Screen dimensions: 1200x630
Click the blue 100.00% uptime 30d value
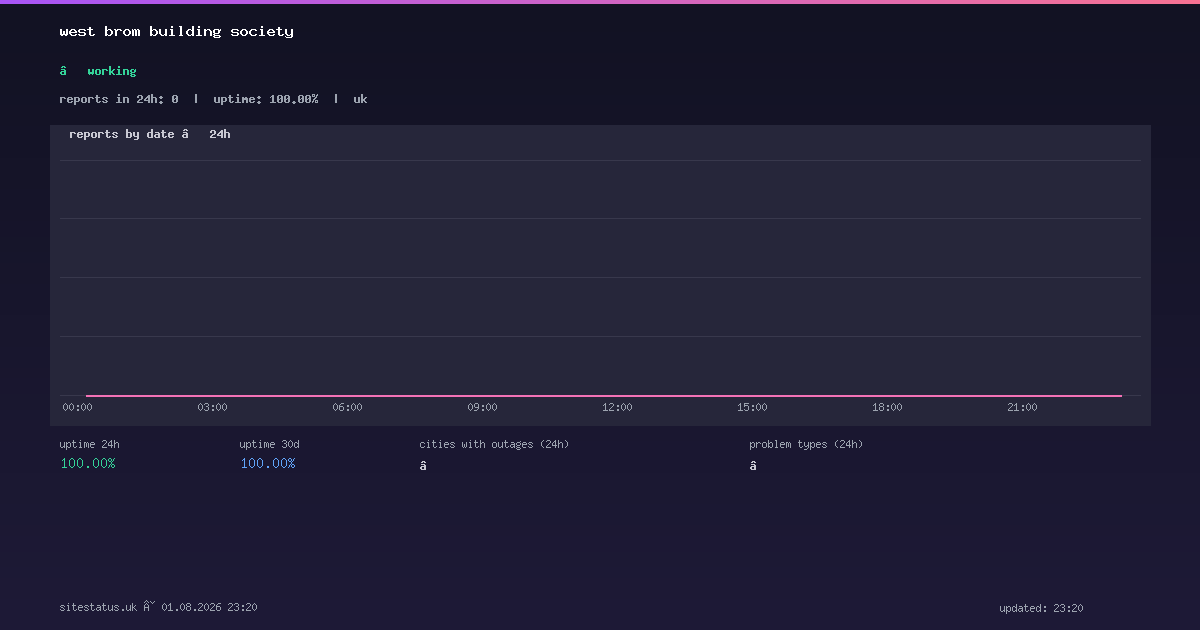pos(268,464)
